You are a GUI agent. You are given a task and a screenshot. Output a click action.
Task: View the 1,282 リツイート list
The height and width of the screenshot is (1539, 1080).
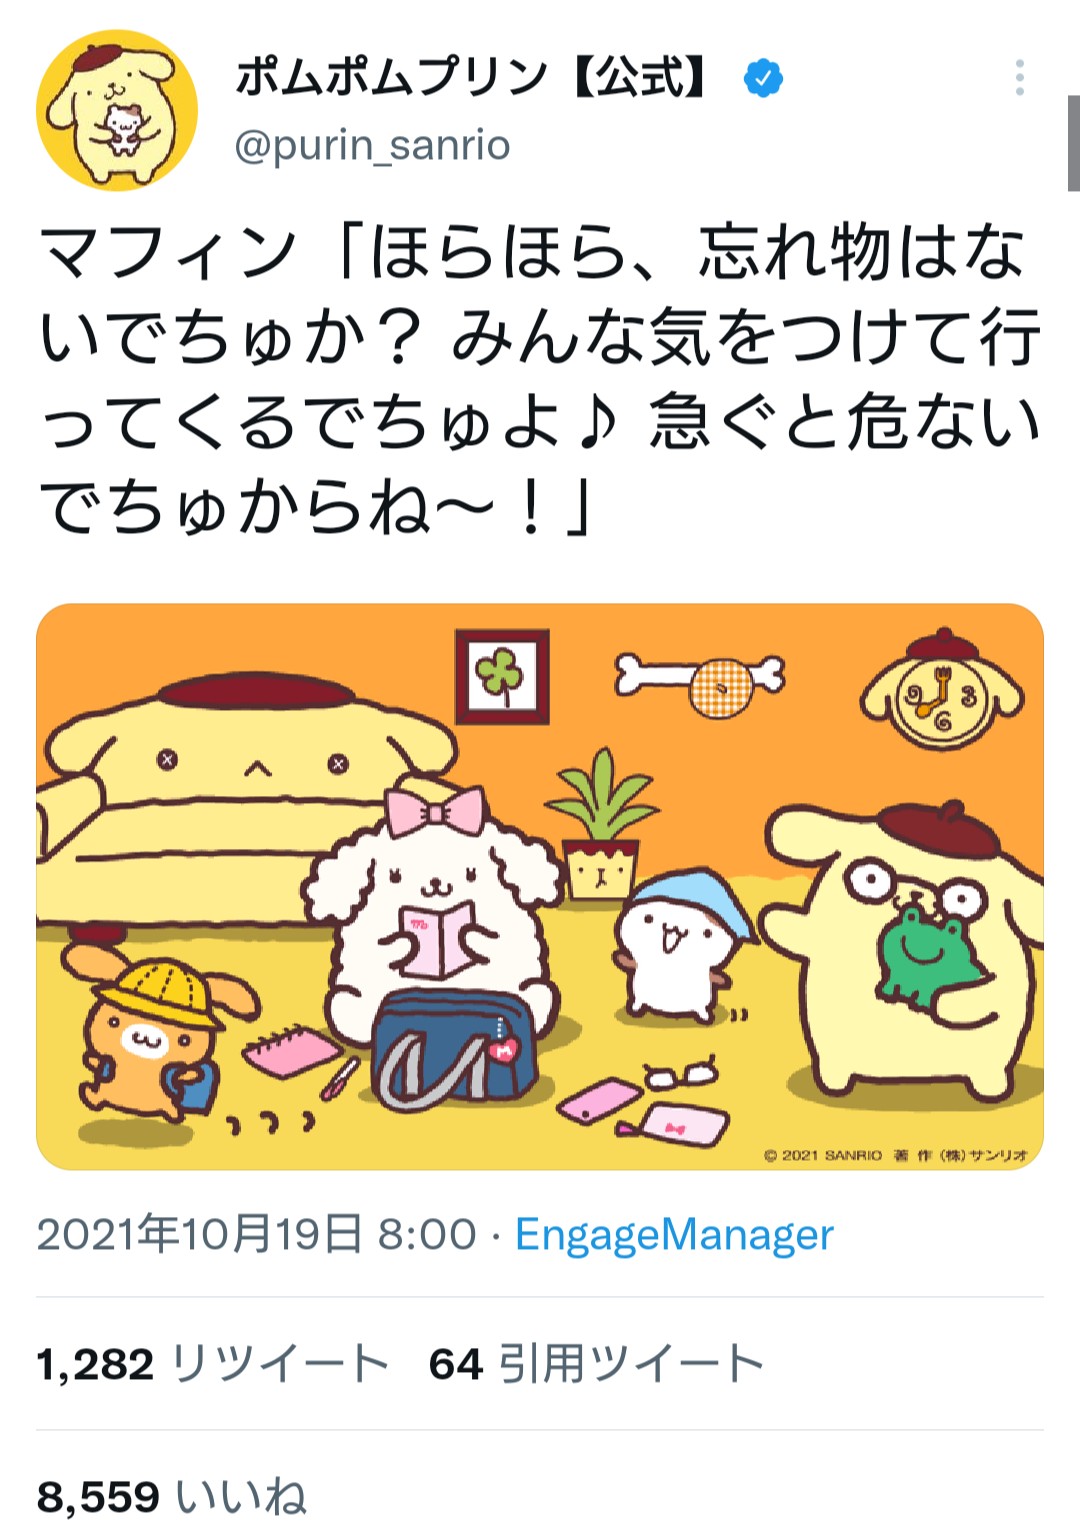[212, 1364]
